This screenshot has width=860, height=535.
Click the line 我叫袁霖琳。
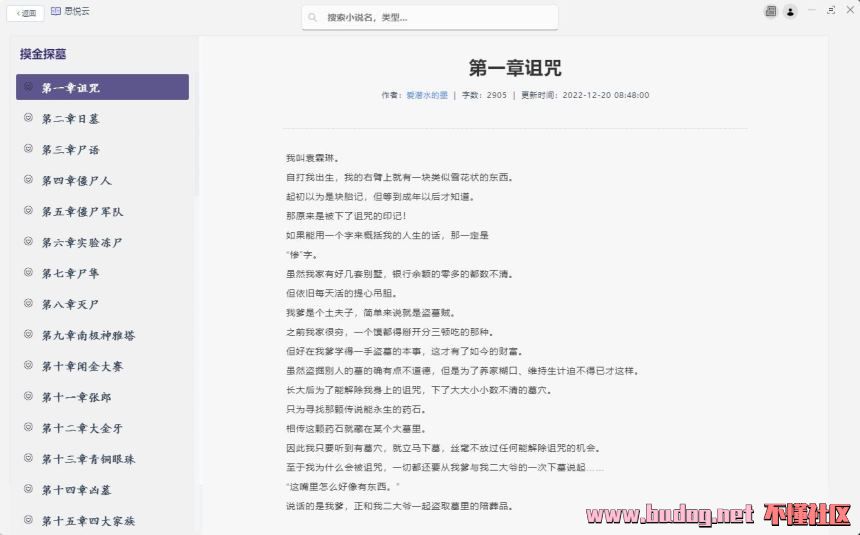point(313,158)
